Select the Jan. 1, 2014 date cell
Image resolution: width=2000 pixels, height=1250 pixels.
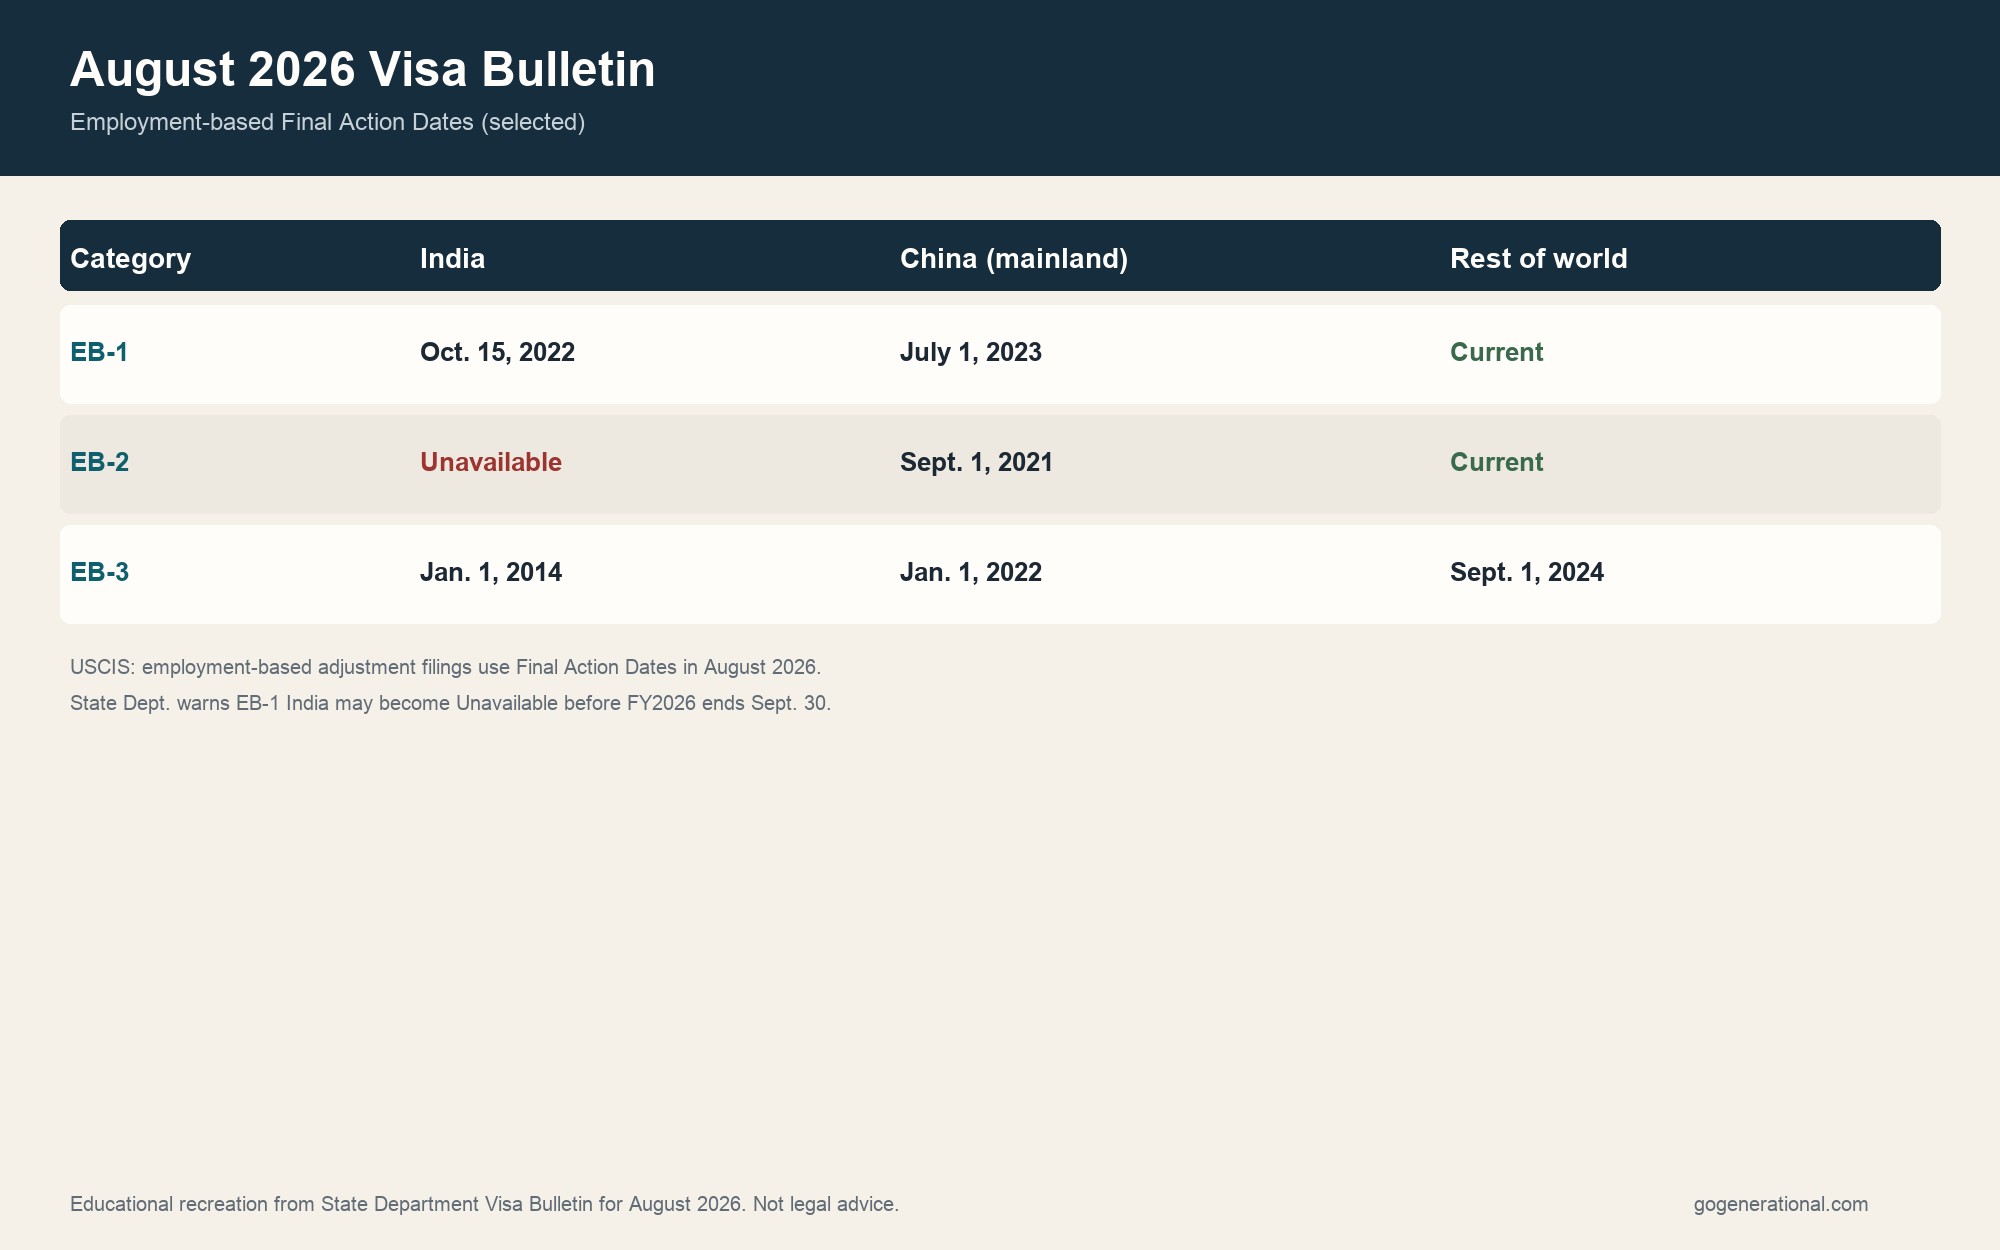(490, 572)
